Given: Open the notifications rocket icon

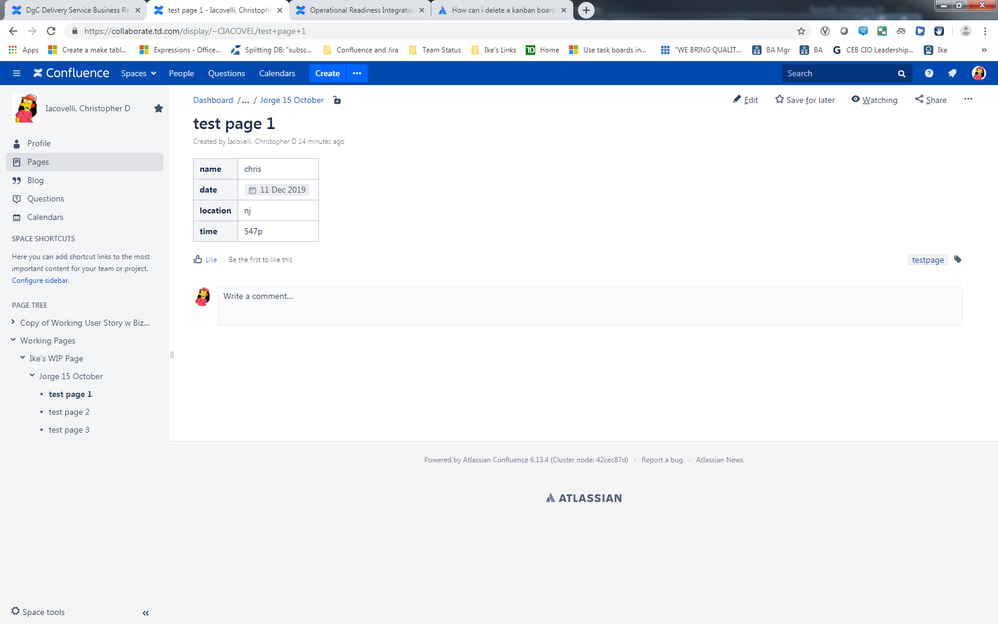Looking at the screenshot, I should (952, 73).
